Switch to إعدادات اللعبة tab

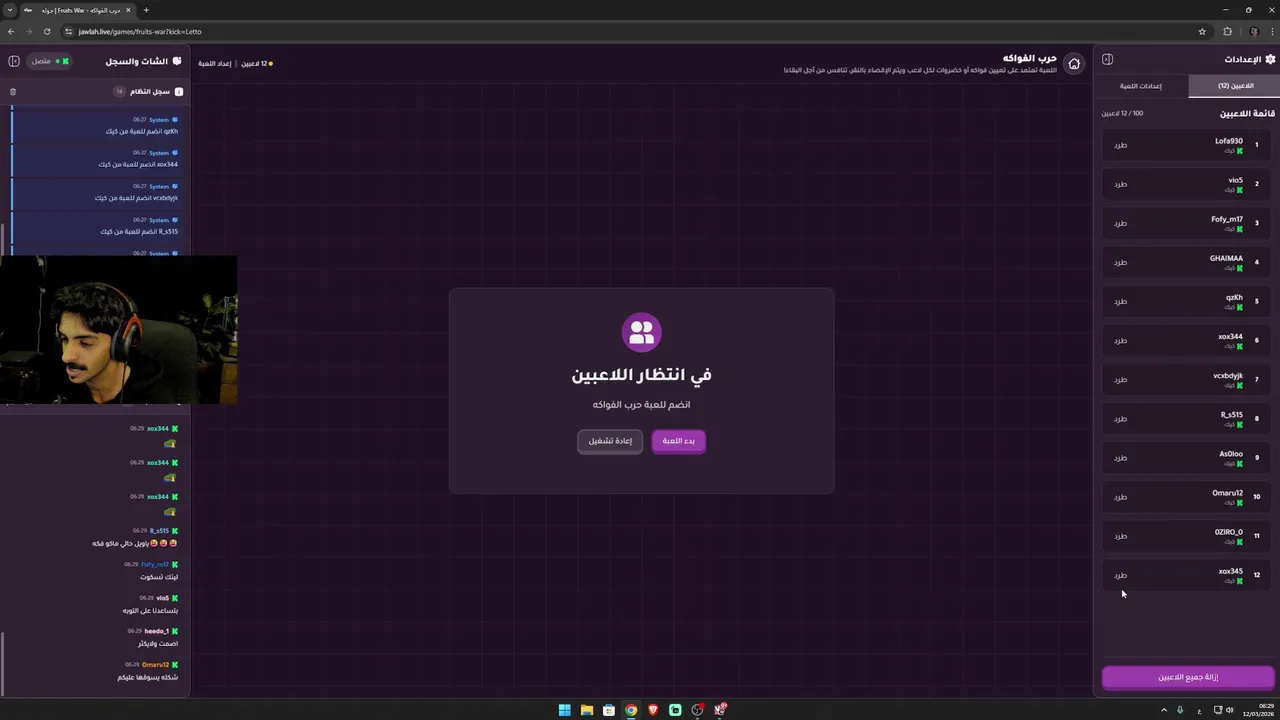click(1141, 86)
